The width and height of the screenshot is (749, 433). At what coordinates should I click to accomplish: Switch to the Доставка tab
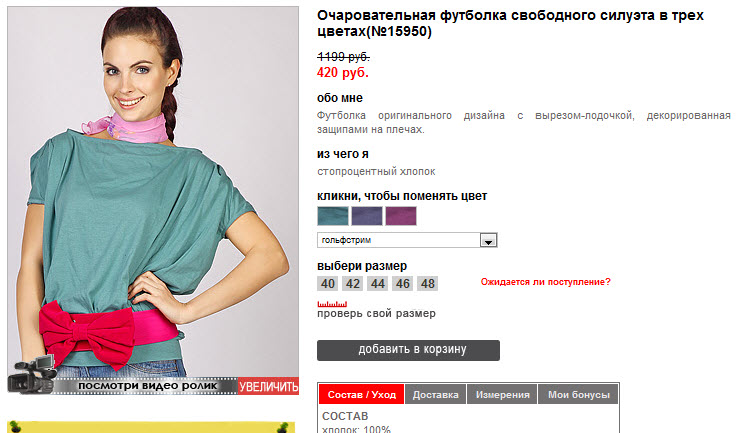(435, 395)
